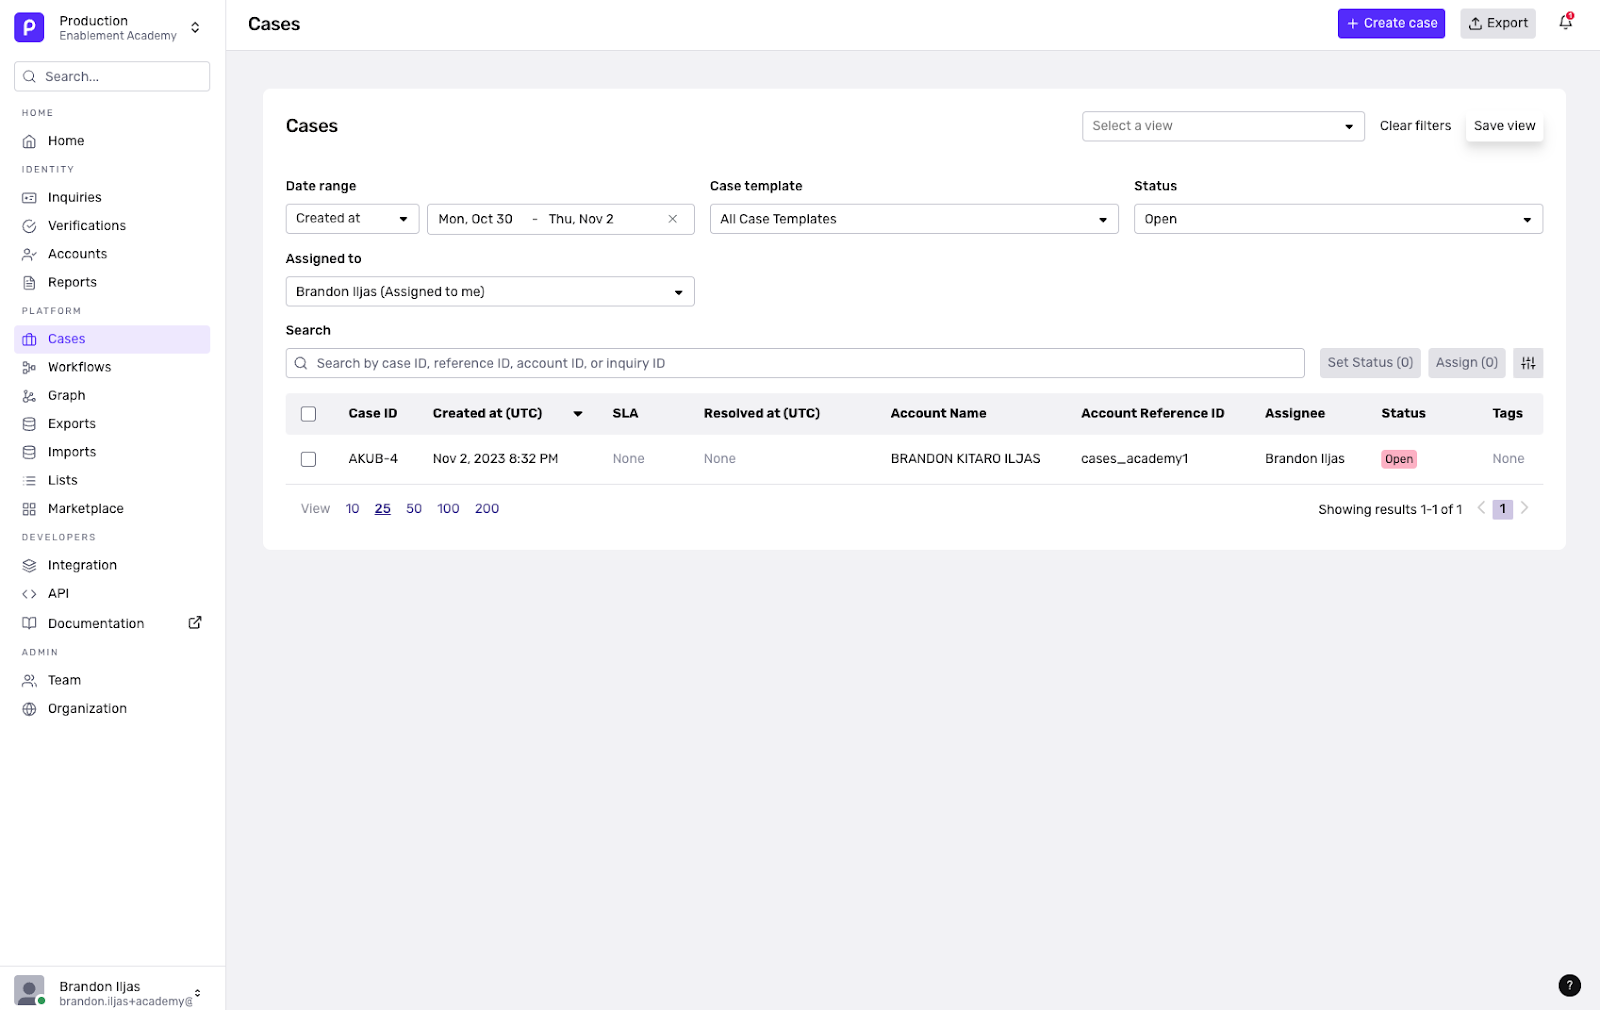Show 200 results per page

pyautogui.click(x=487, y=509)
